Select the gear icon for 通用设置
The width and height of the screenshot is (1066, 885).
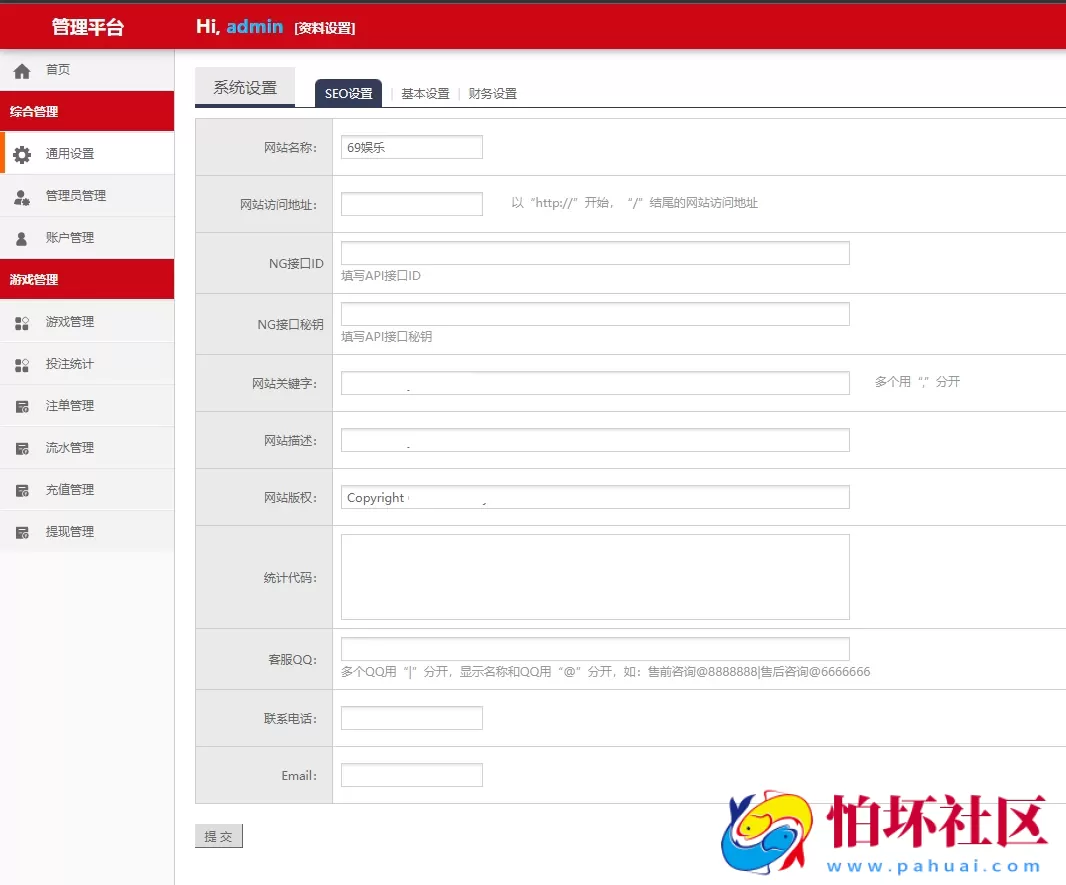22,153
